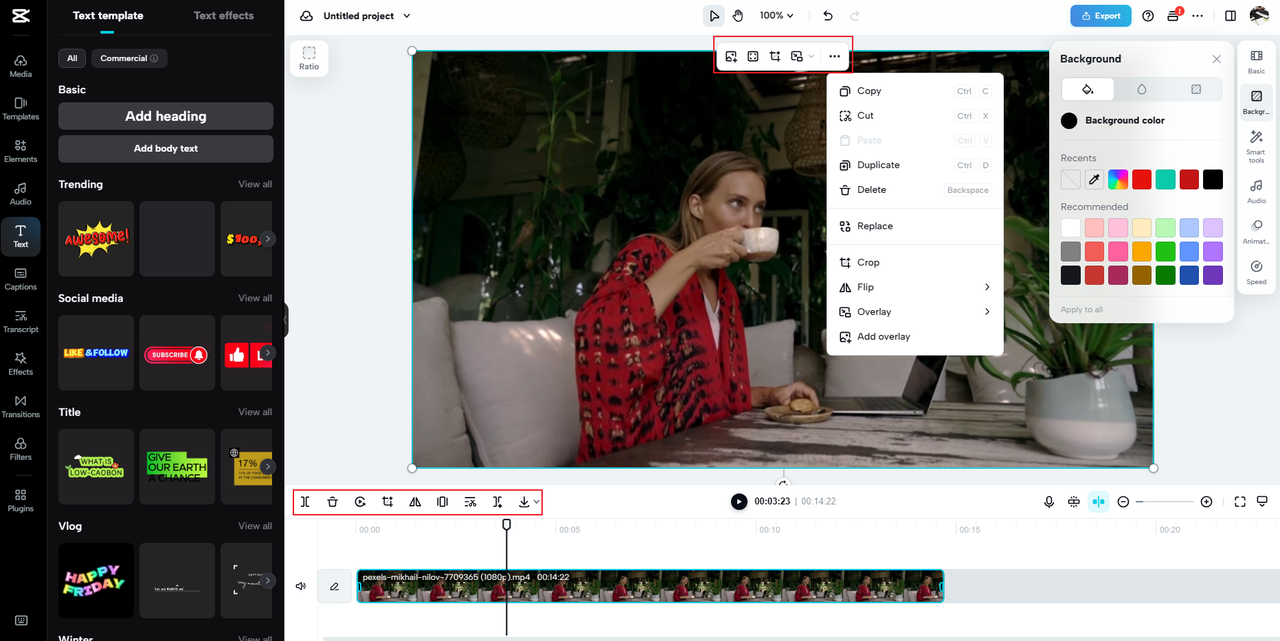Open the Animation panel on right sidebar
Viewport: 1280px width, 641px height.
click(x=1256, y=232)
